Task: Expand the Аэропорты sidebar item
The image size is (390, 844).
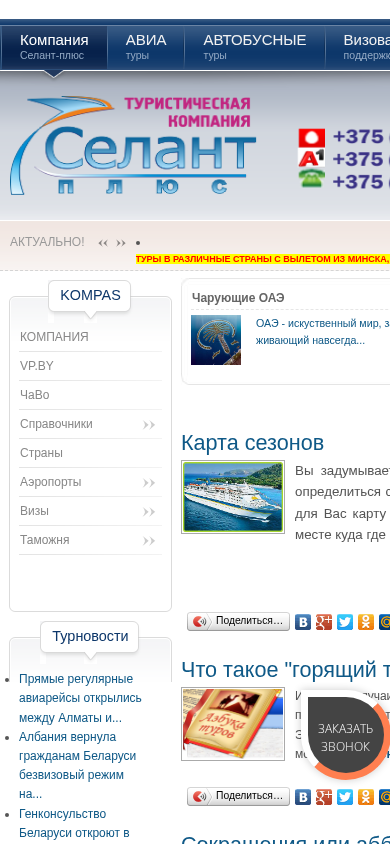Action: (149, 483)
